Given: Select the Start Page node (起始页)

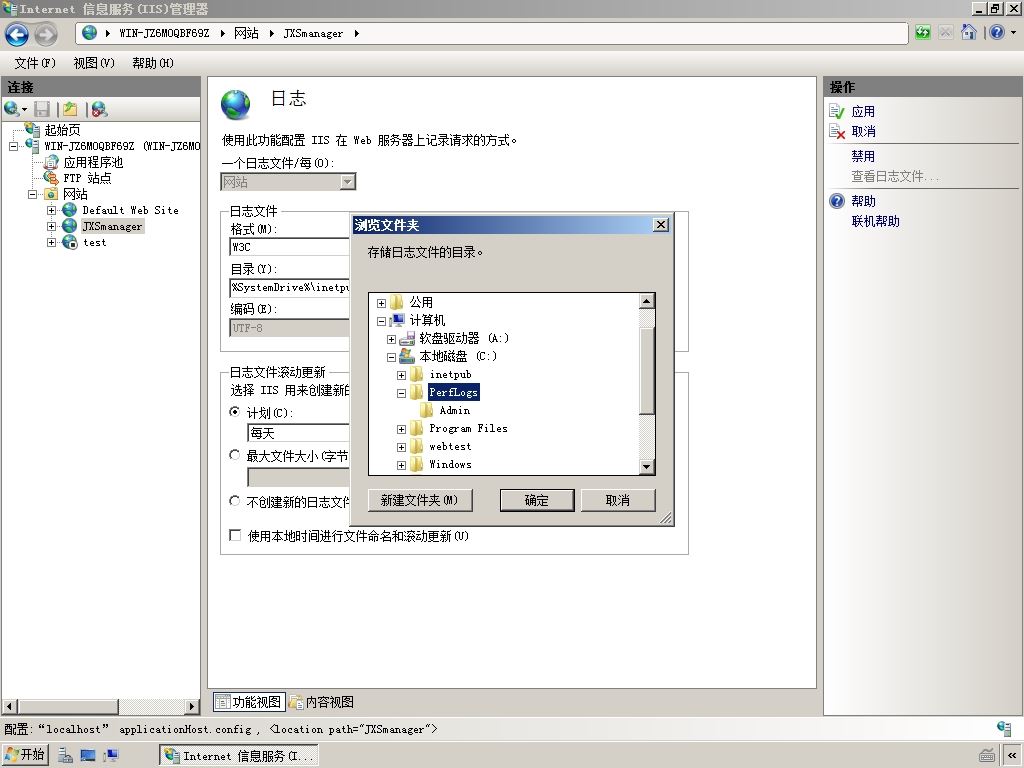Looking at the screenshot, I should (62, 130).
